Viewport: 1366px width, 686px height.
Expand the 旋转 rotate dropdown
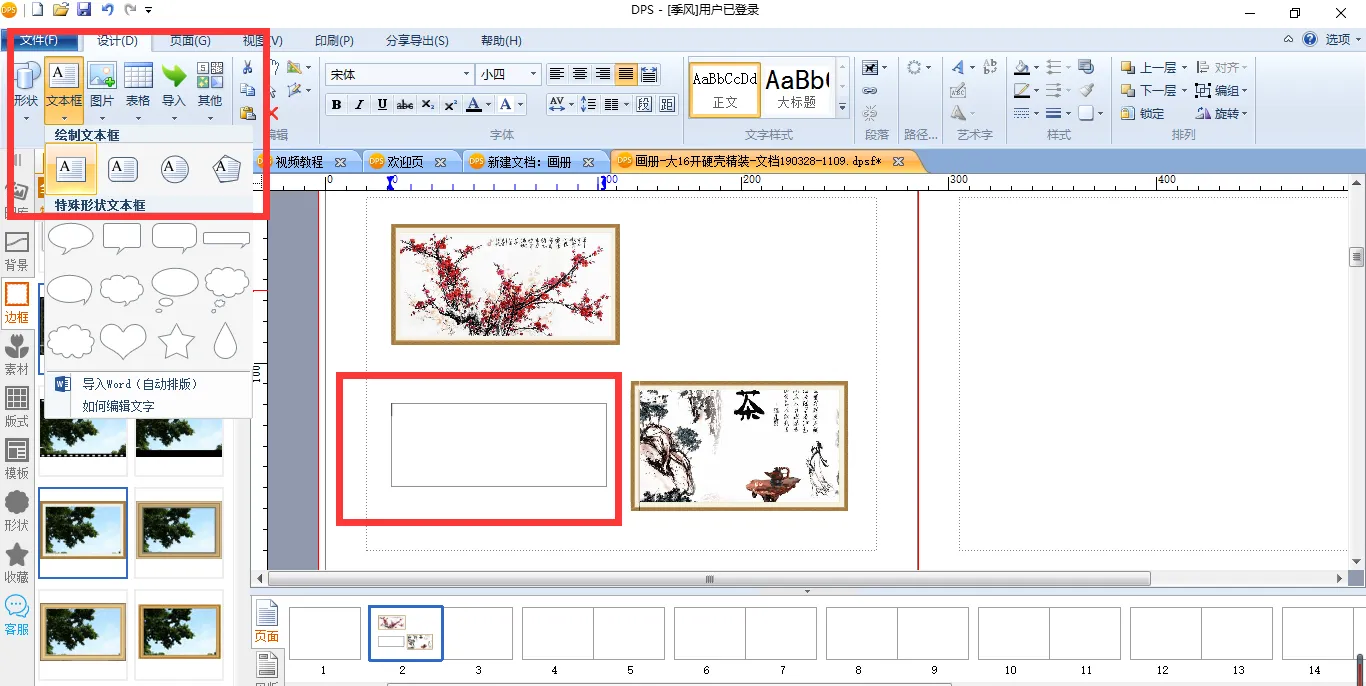[x=1221, y=113]
